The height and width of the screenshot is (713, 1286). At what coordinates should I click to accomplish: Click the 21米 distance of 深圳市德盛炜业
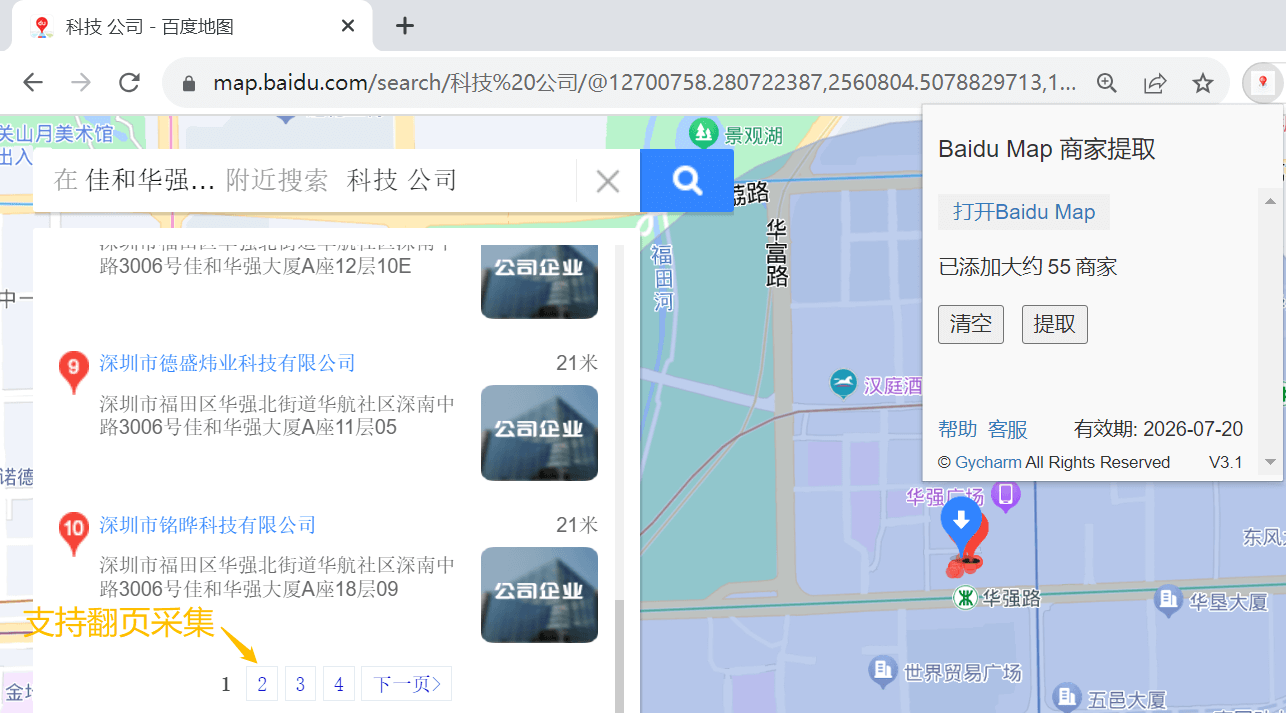click(x=577, y=363)
